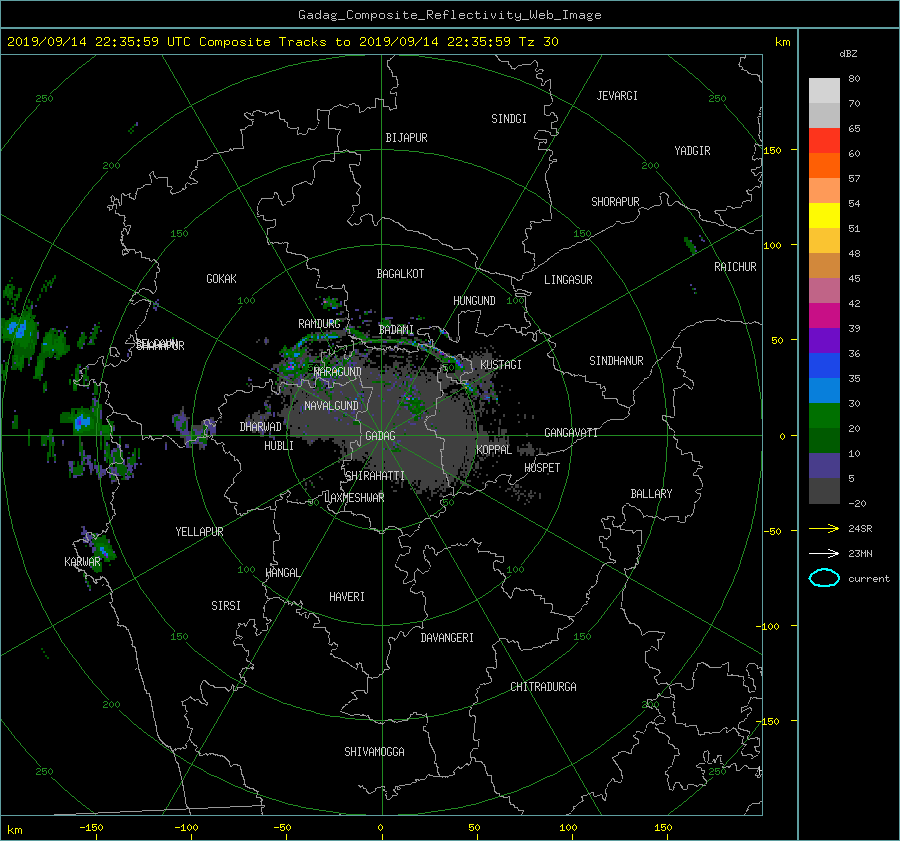This screenshot has width=900, height=841.
Task: Click the NARAGUND city label
Action: click(x=338, y=372)
